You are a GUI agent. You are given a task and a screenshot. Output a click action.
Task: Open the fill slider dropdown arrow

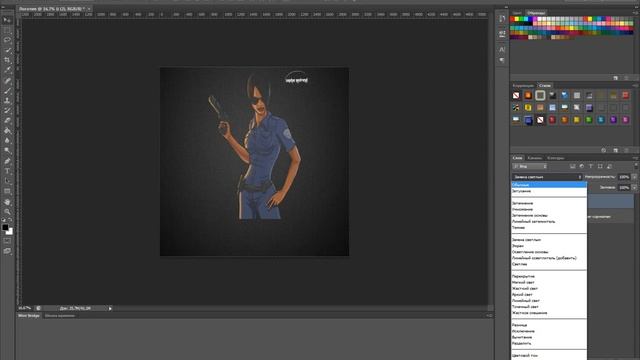[634, 187]
